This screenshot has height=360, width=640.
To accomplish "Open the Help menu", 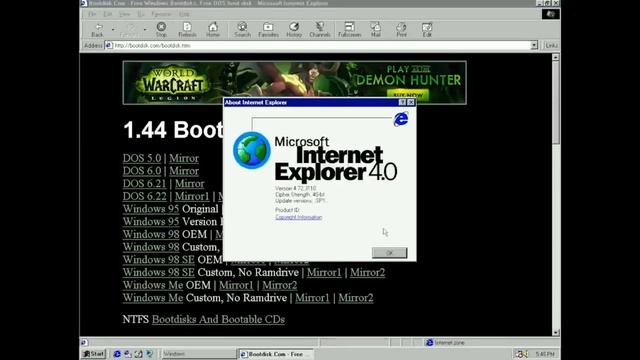I will (x=184, y=14).
